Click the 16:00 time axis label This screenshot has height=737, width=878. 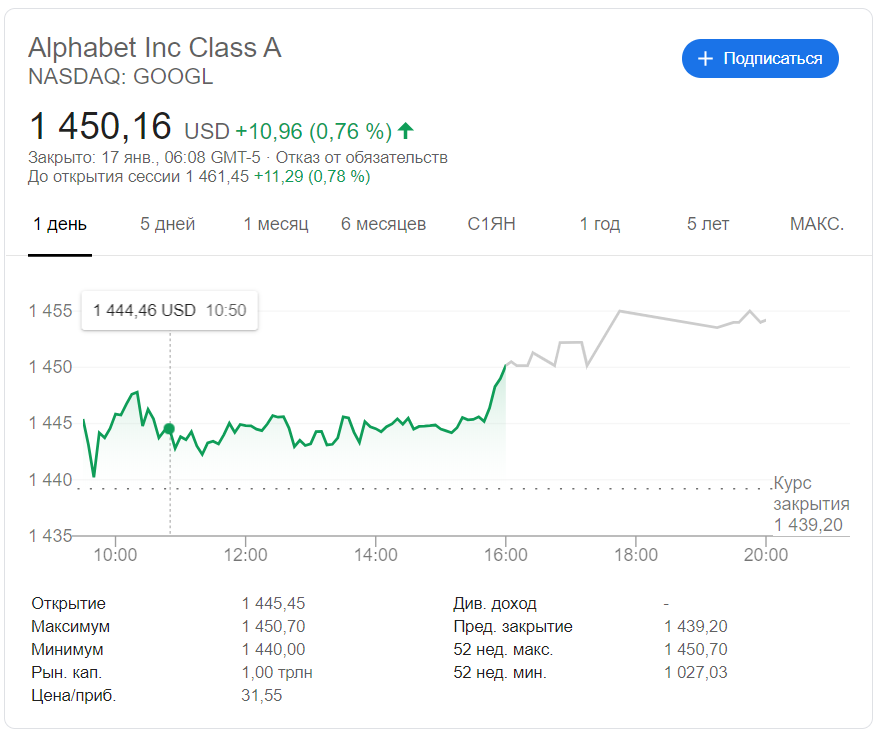506,555
